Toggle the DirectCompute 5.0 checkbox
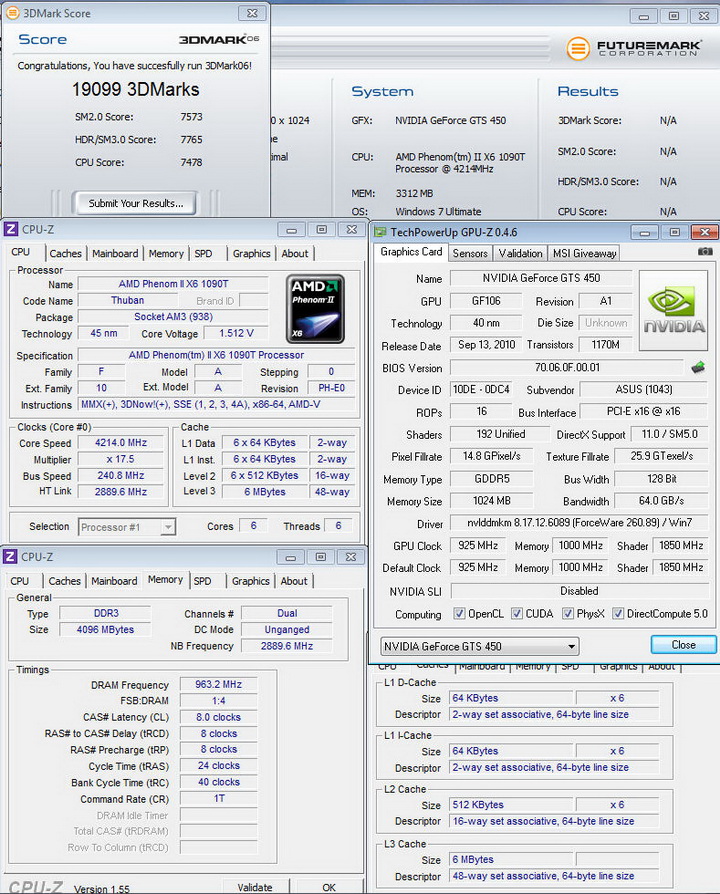 pos(617,613)
